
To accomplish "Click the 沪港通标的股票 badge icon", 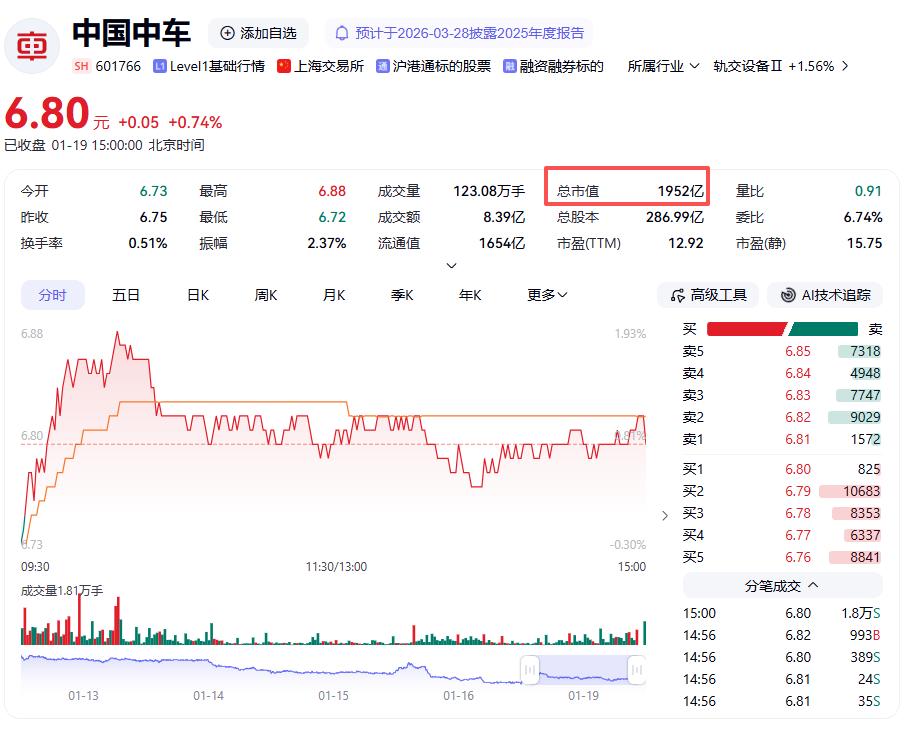I will click(383, 66).
